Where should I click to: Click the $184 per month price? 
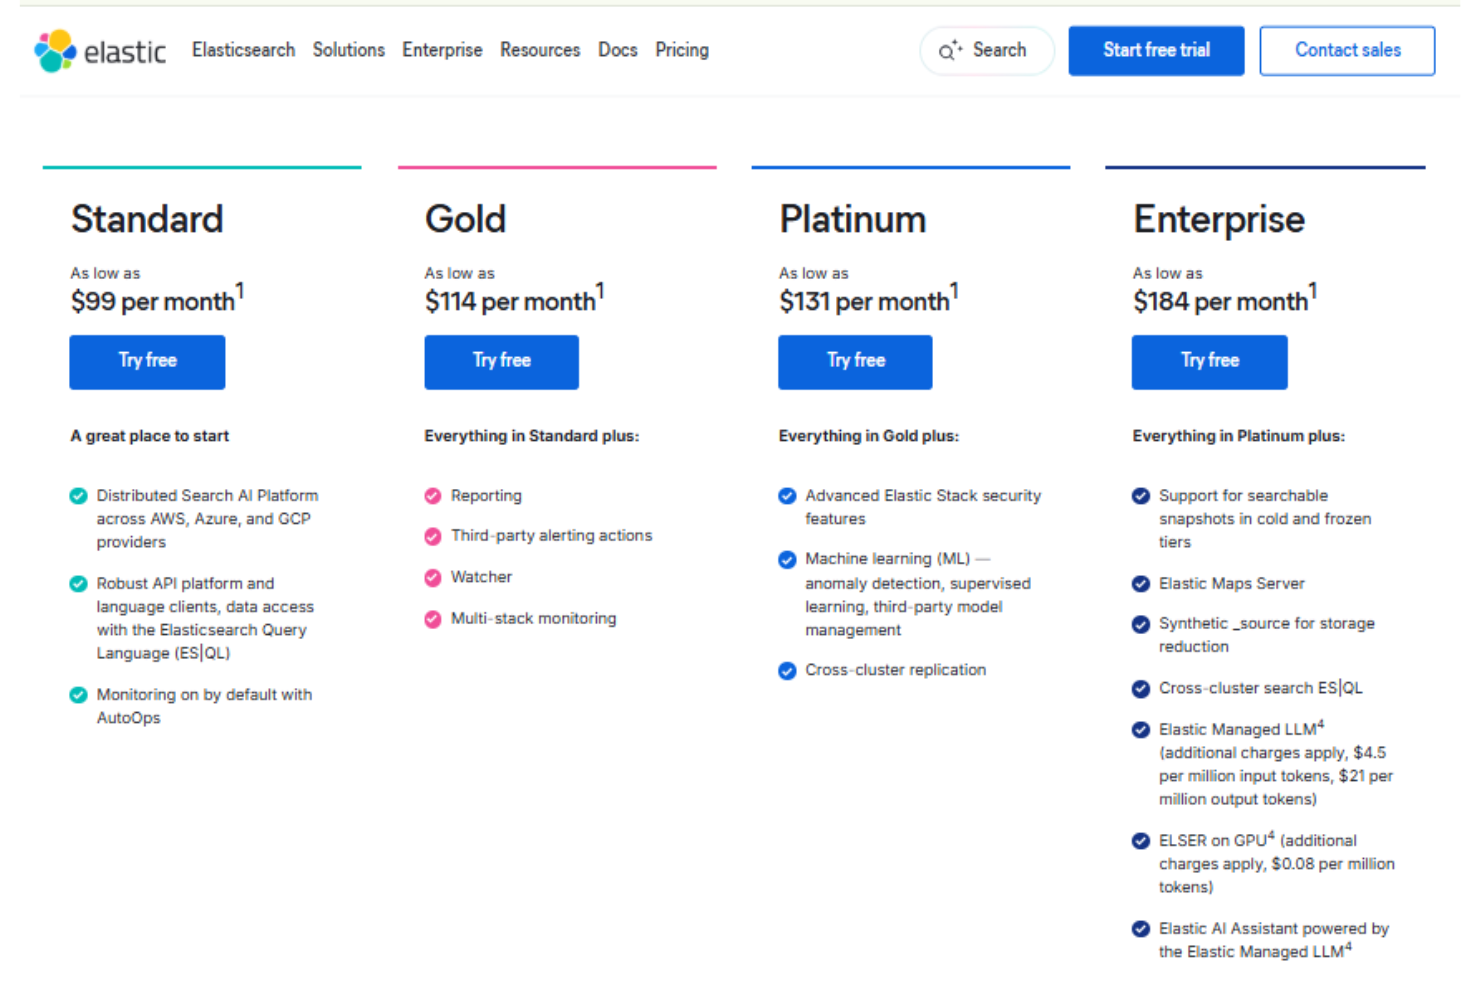pos(1220,301)
